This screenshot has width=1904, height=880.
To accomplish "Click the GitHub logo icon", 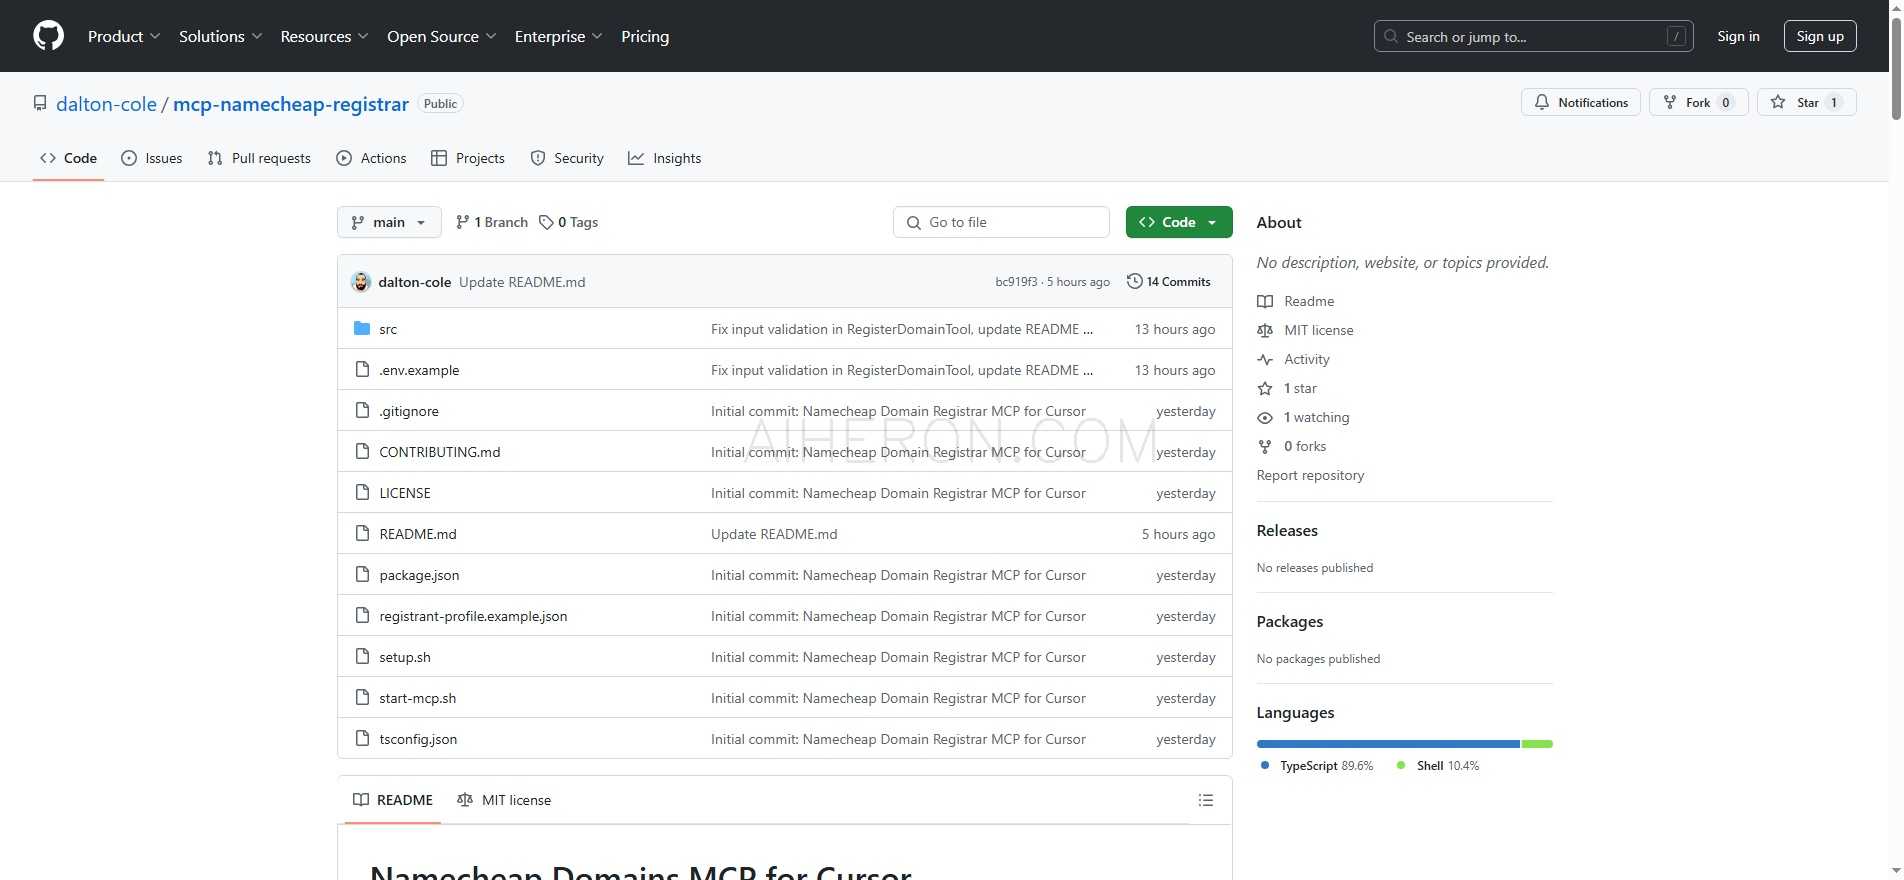I will (48, 36).
